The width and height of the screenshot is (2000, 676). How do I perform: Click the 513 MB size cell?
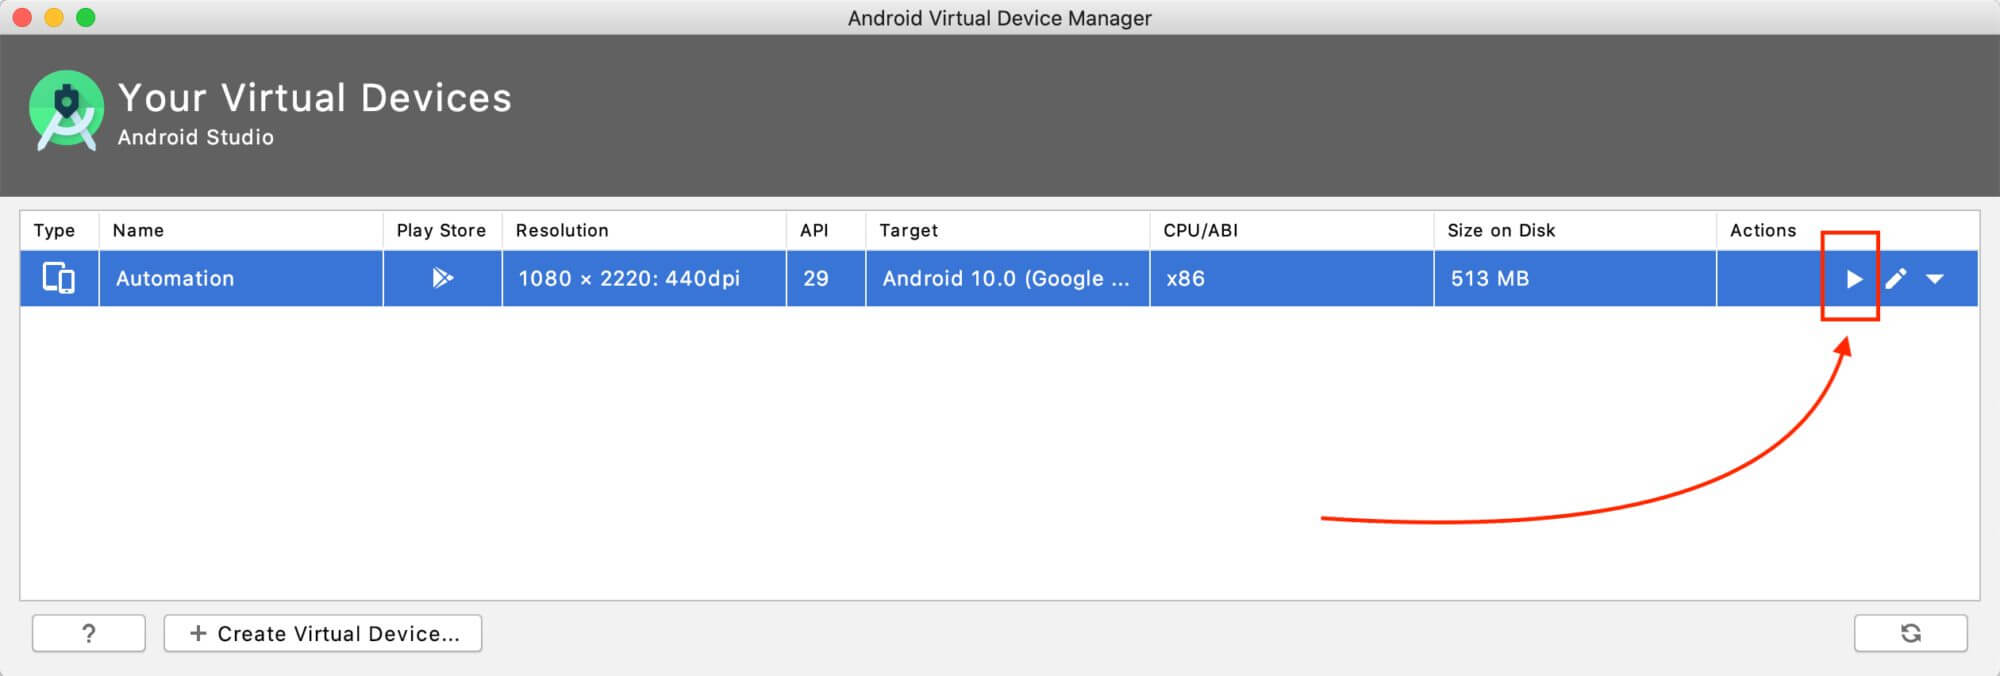(1575, 278)
